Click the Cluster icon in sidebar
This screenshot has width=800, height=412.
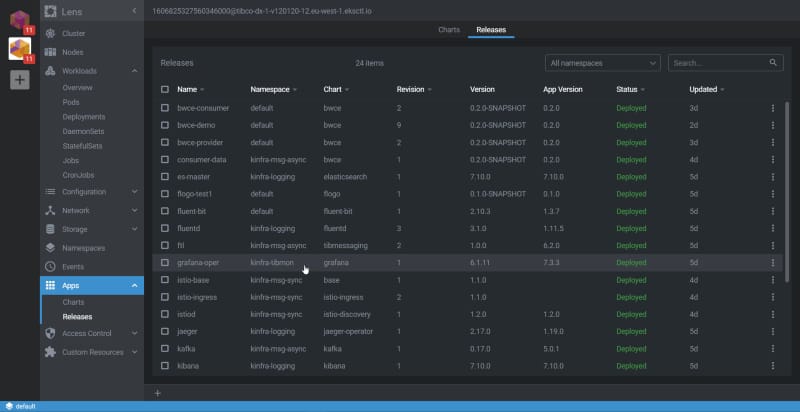coord(51,34)
